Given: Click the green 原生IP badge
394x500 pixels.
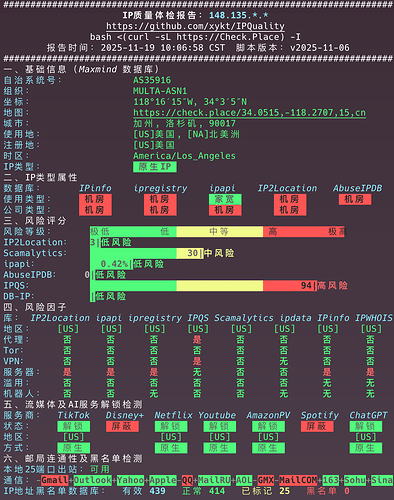Looking at the screenshot, I should 155,167.
